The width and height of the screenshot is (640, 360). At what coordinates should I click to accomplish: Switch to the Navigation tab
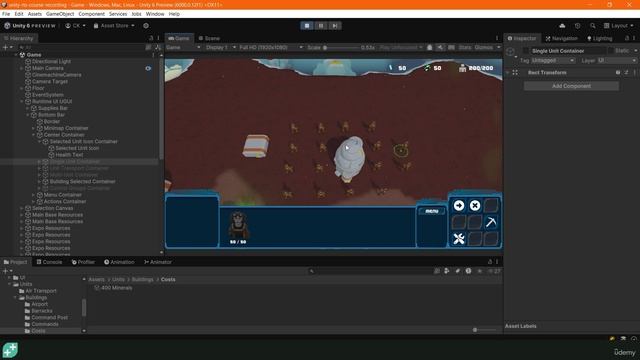(x=562, y=38)
